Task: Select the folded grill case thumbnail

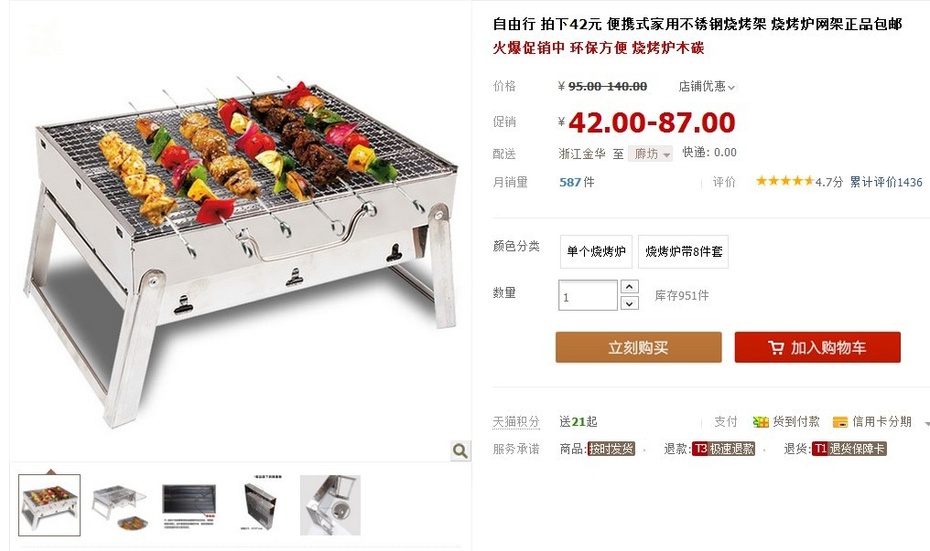Action: (x=260, y=505)
